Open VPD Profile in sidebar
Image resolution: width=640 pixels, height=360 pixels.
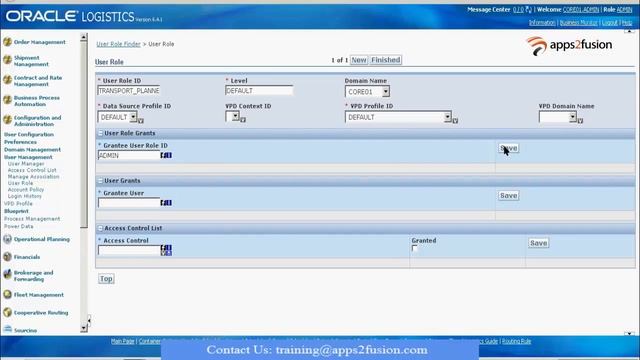coord(18,204)
